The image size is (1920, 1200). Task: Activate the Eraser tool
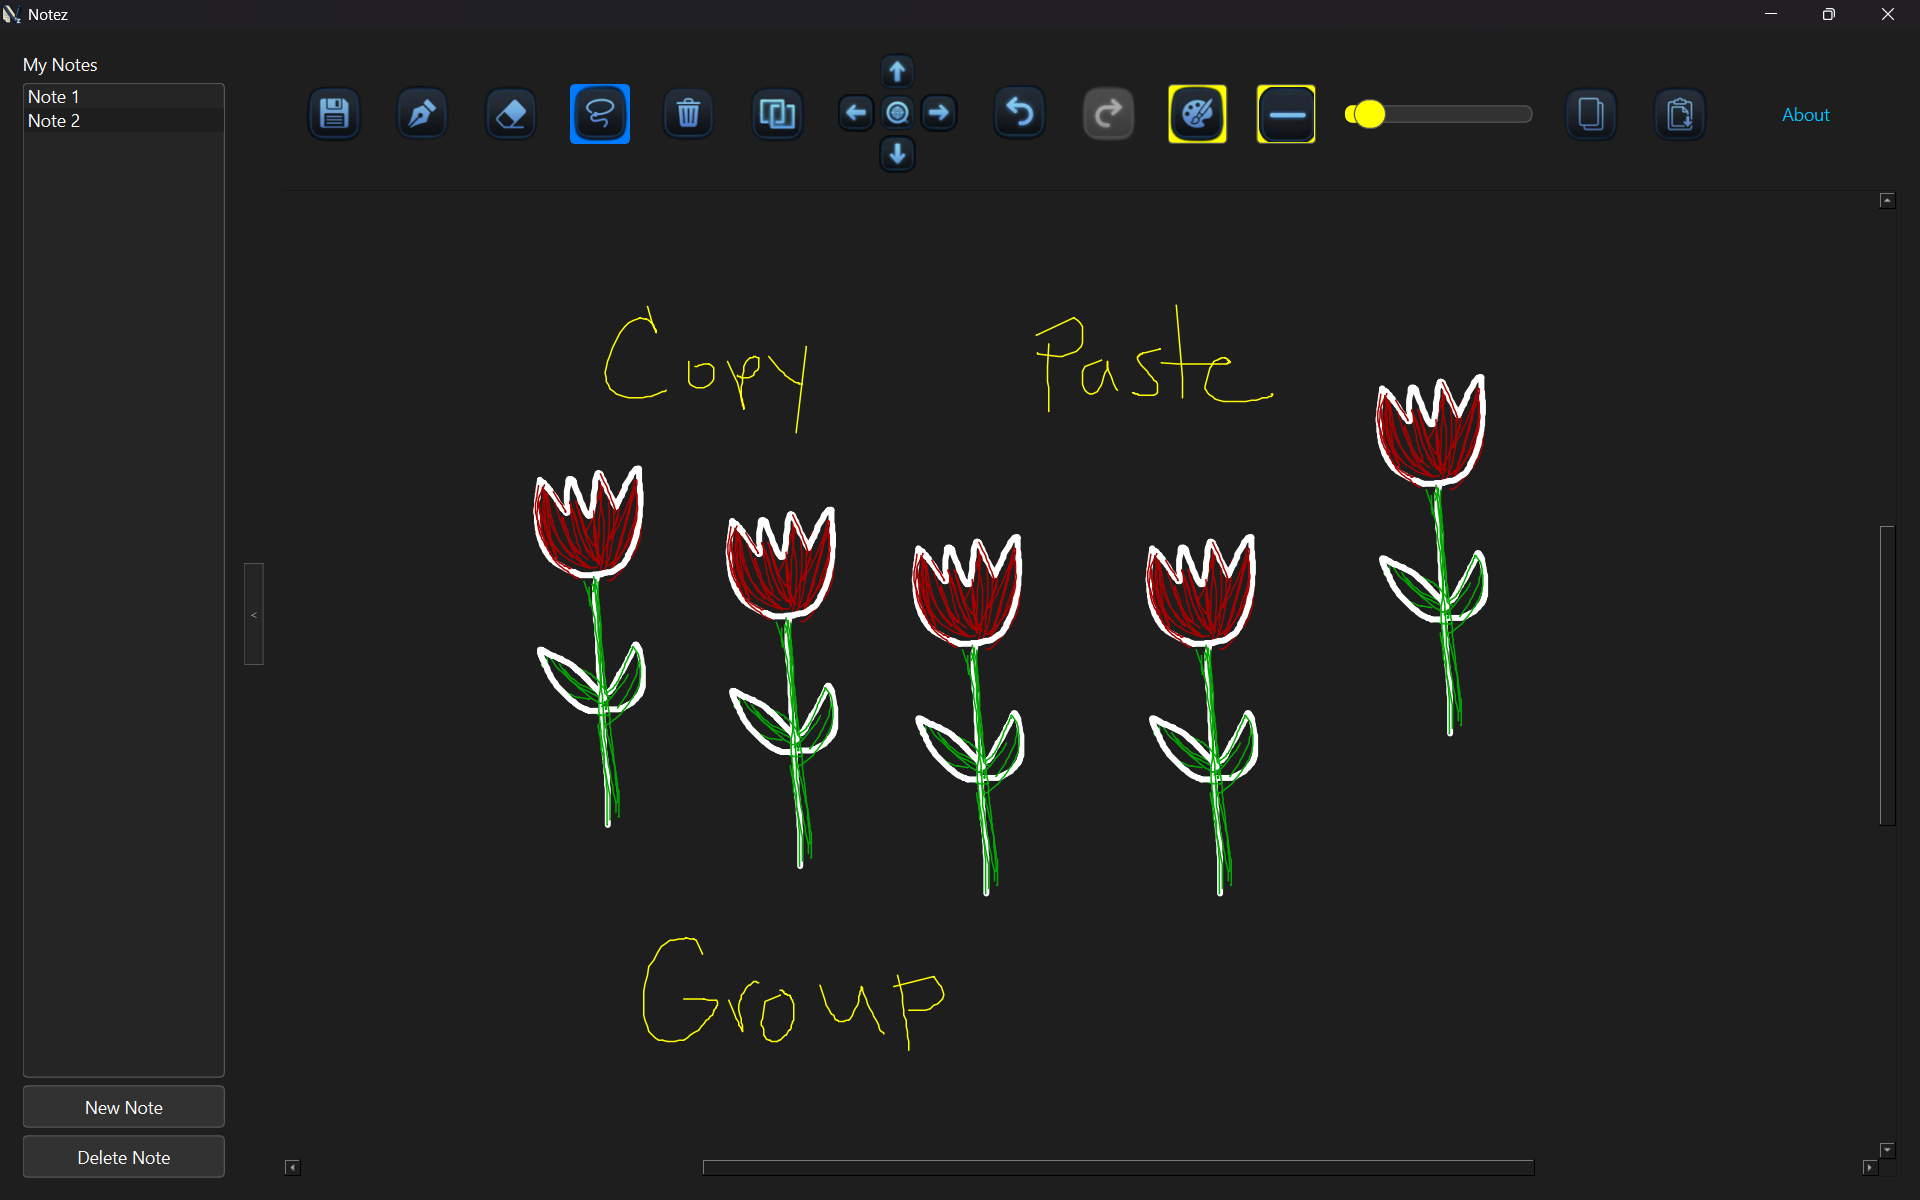click(510, 113)
